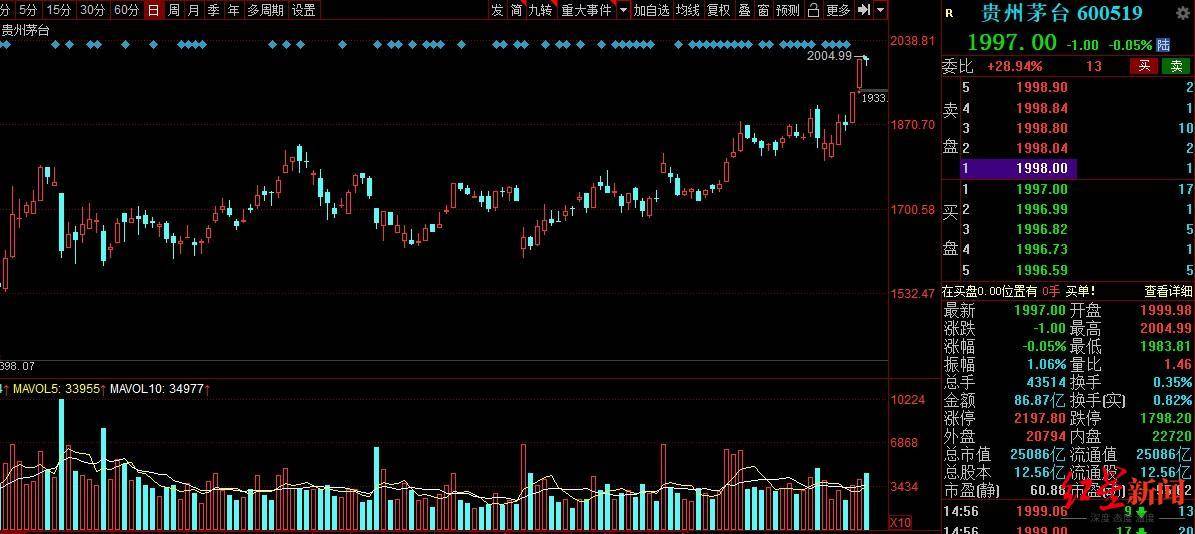Click the 内盘 value 22720

coord(1171,436)
